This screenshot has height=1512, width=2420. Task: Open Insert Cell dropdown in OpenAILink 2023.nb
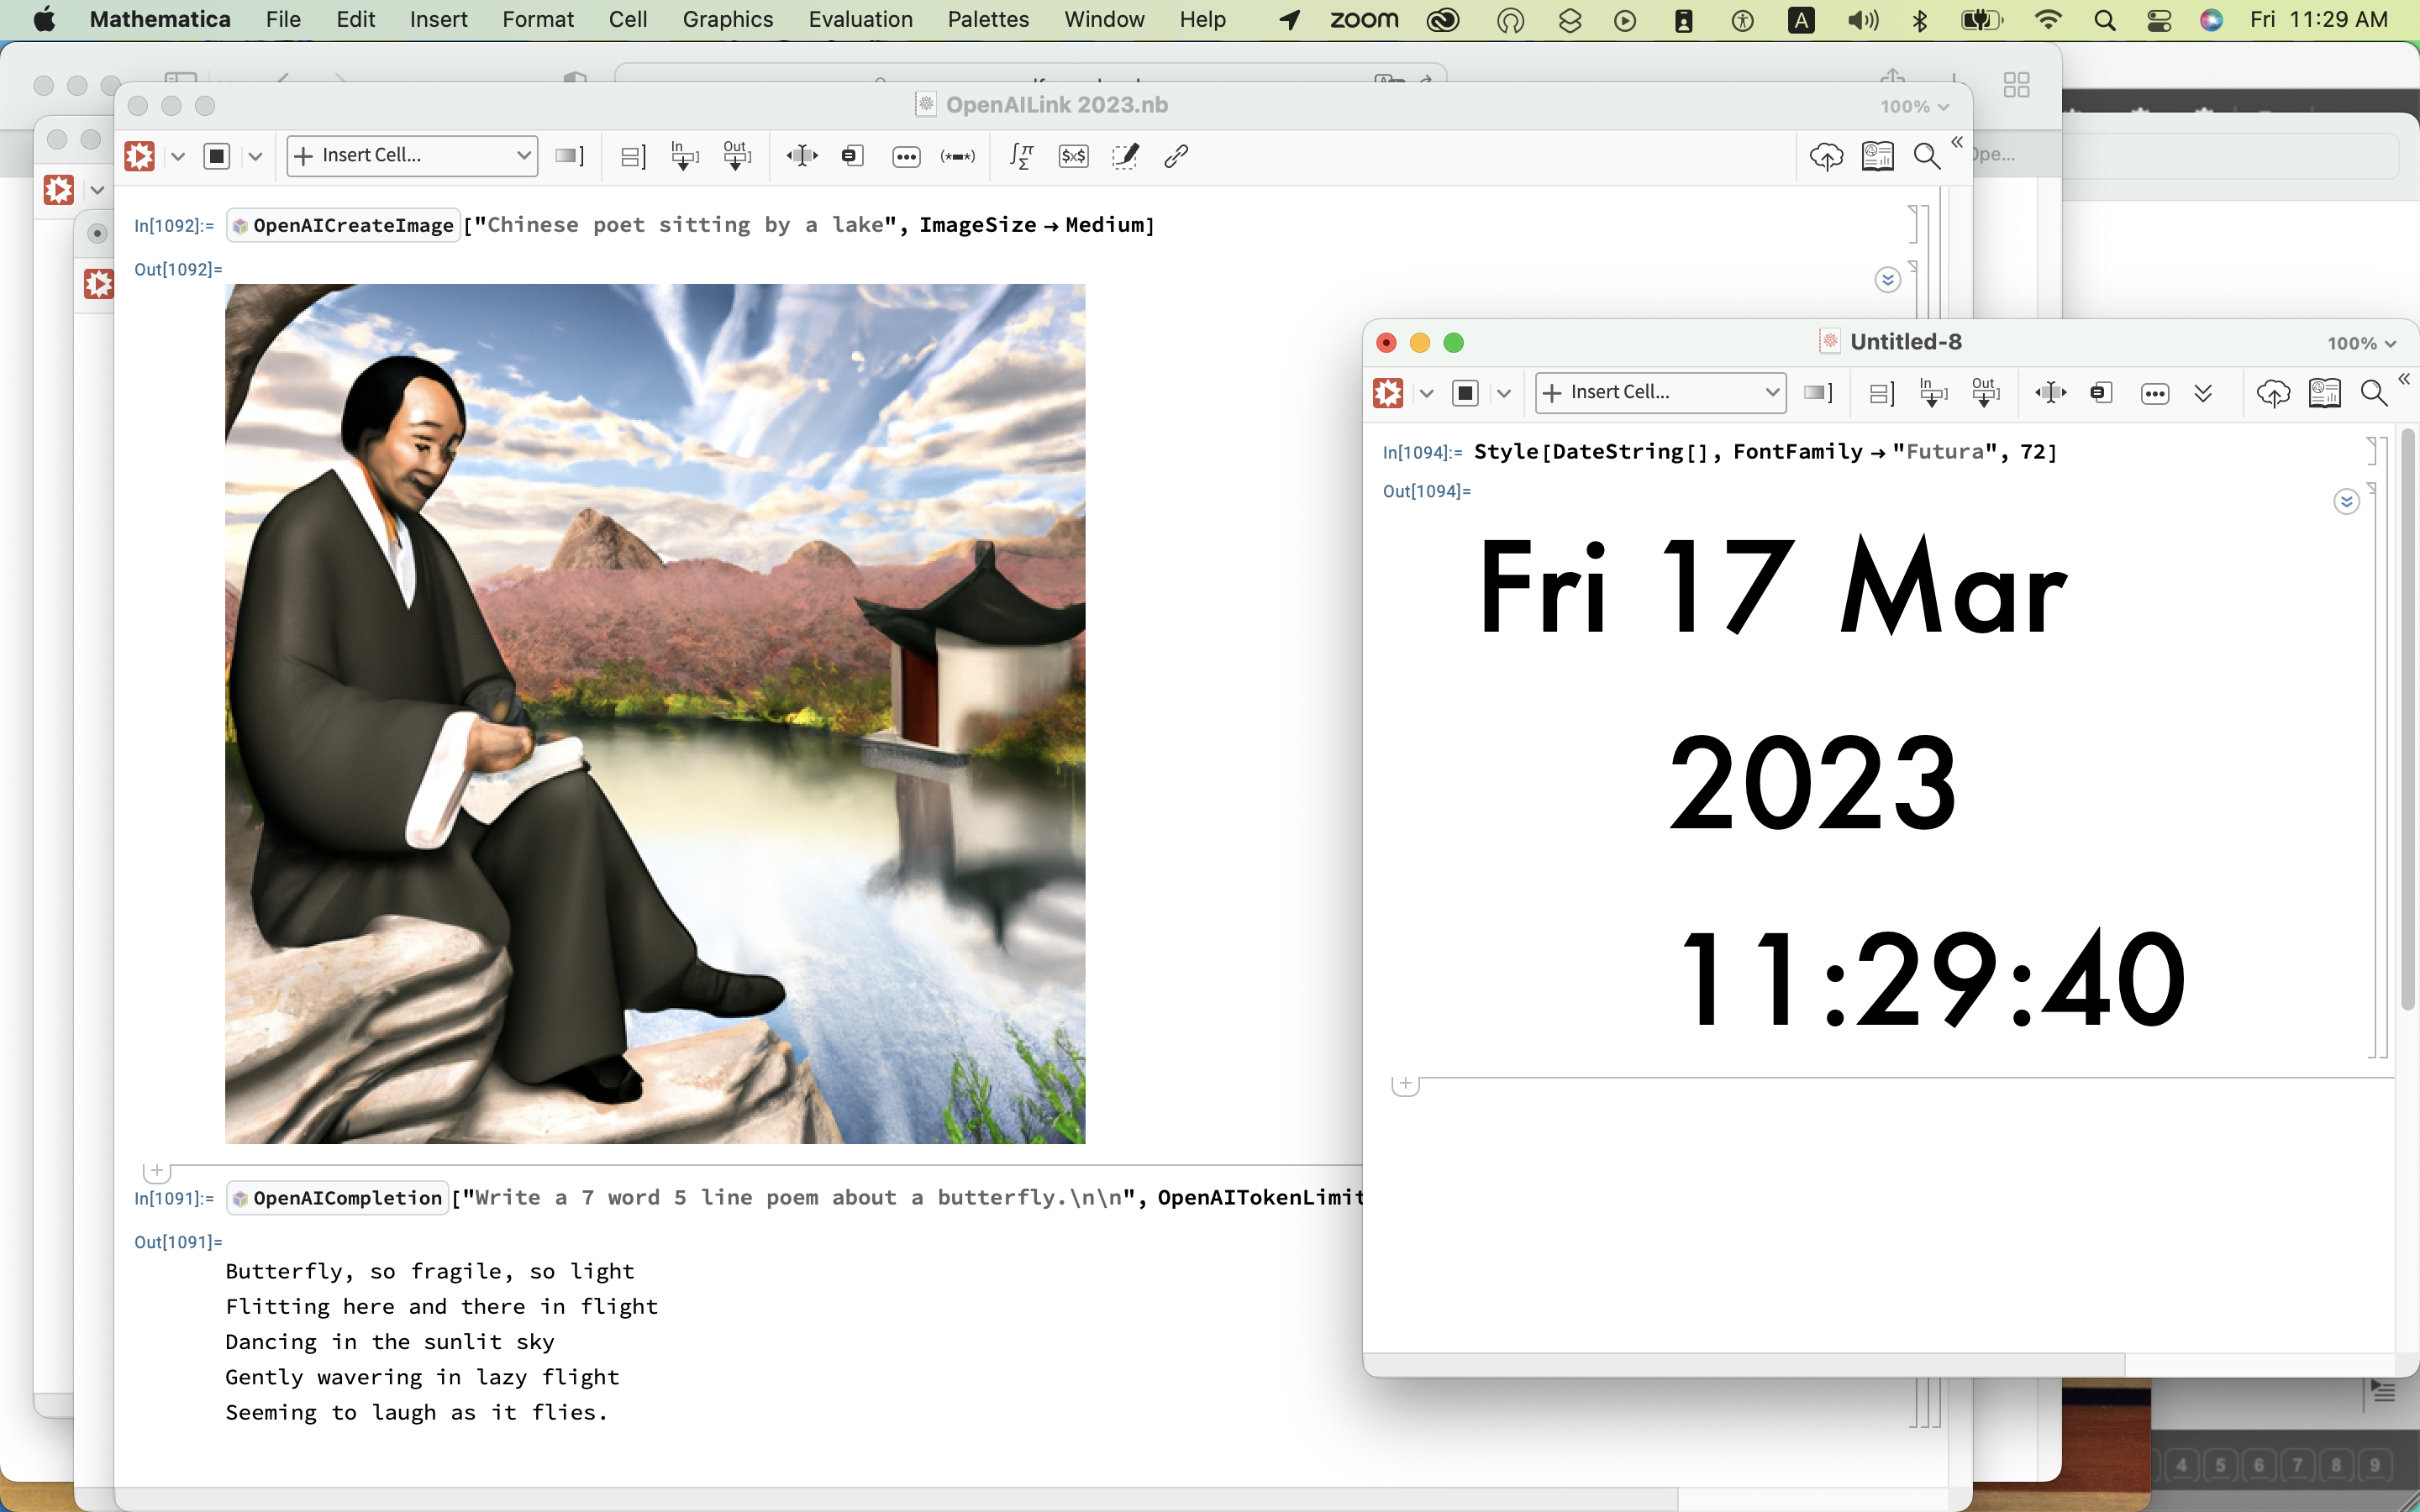(412, 156)
